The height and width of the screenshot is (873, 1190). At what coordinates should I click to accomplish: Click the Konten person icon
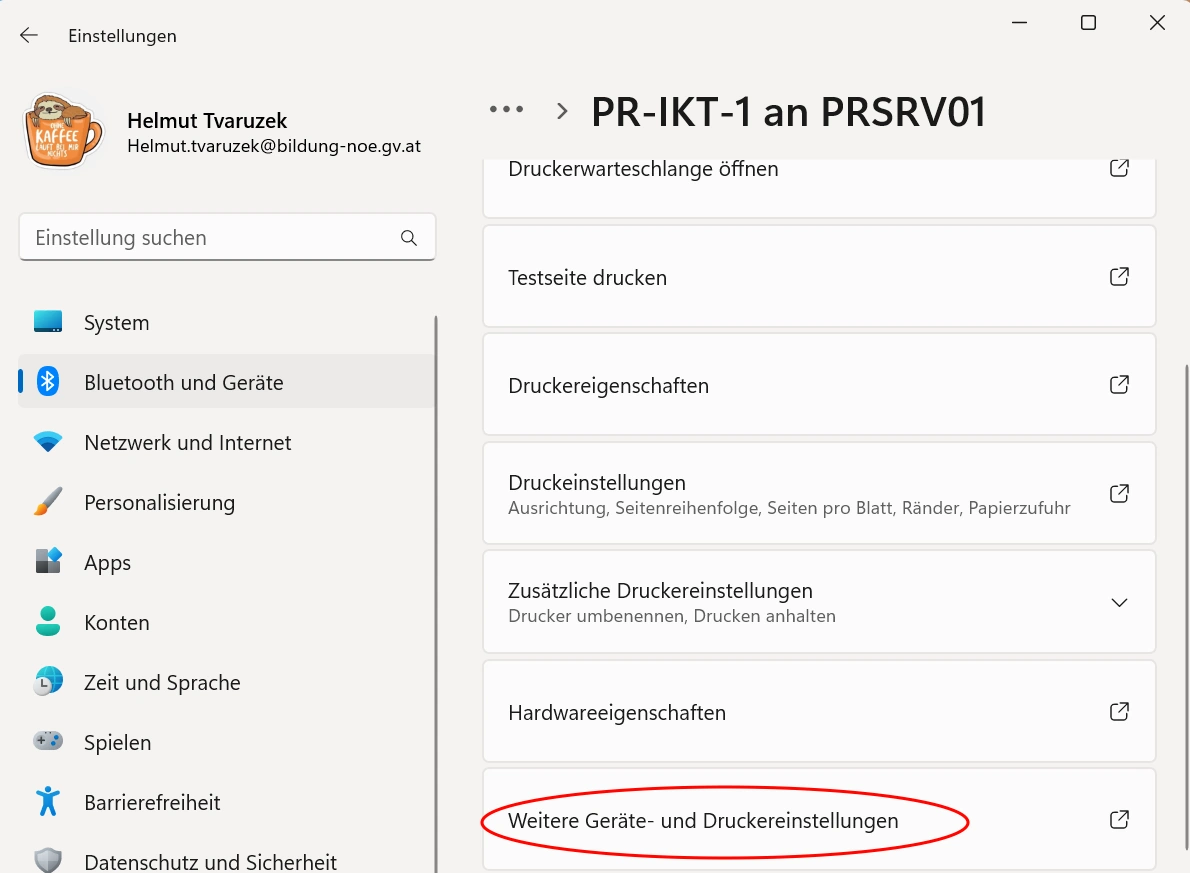48,622
